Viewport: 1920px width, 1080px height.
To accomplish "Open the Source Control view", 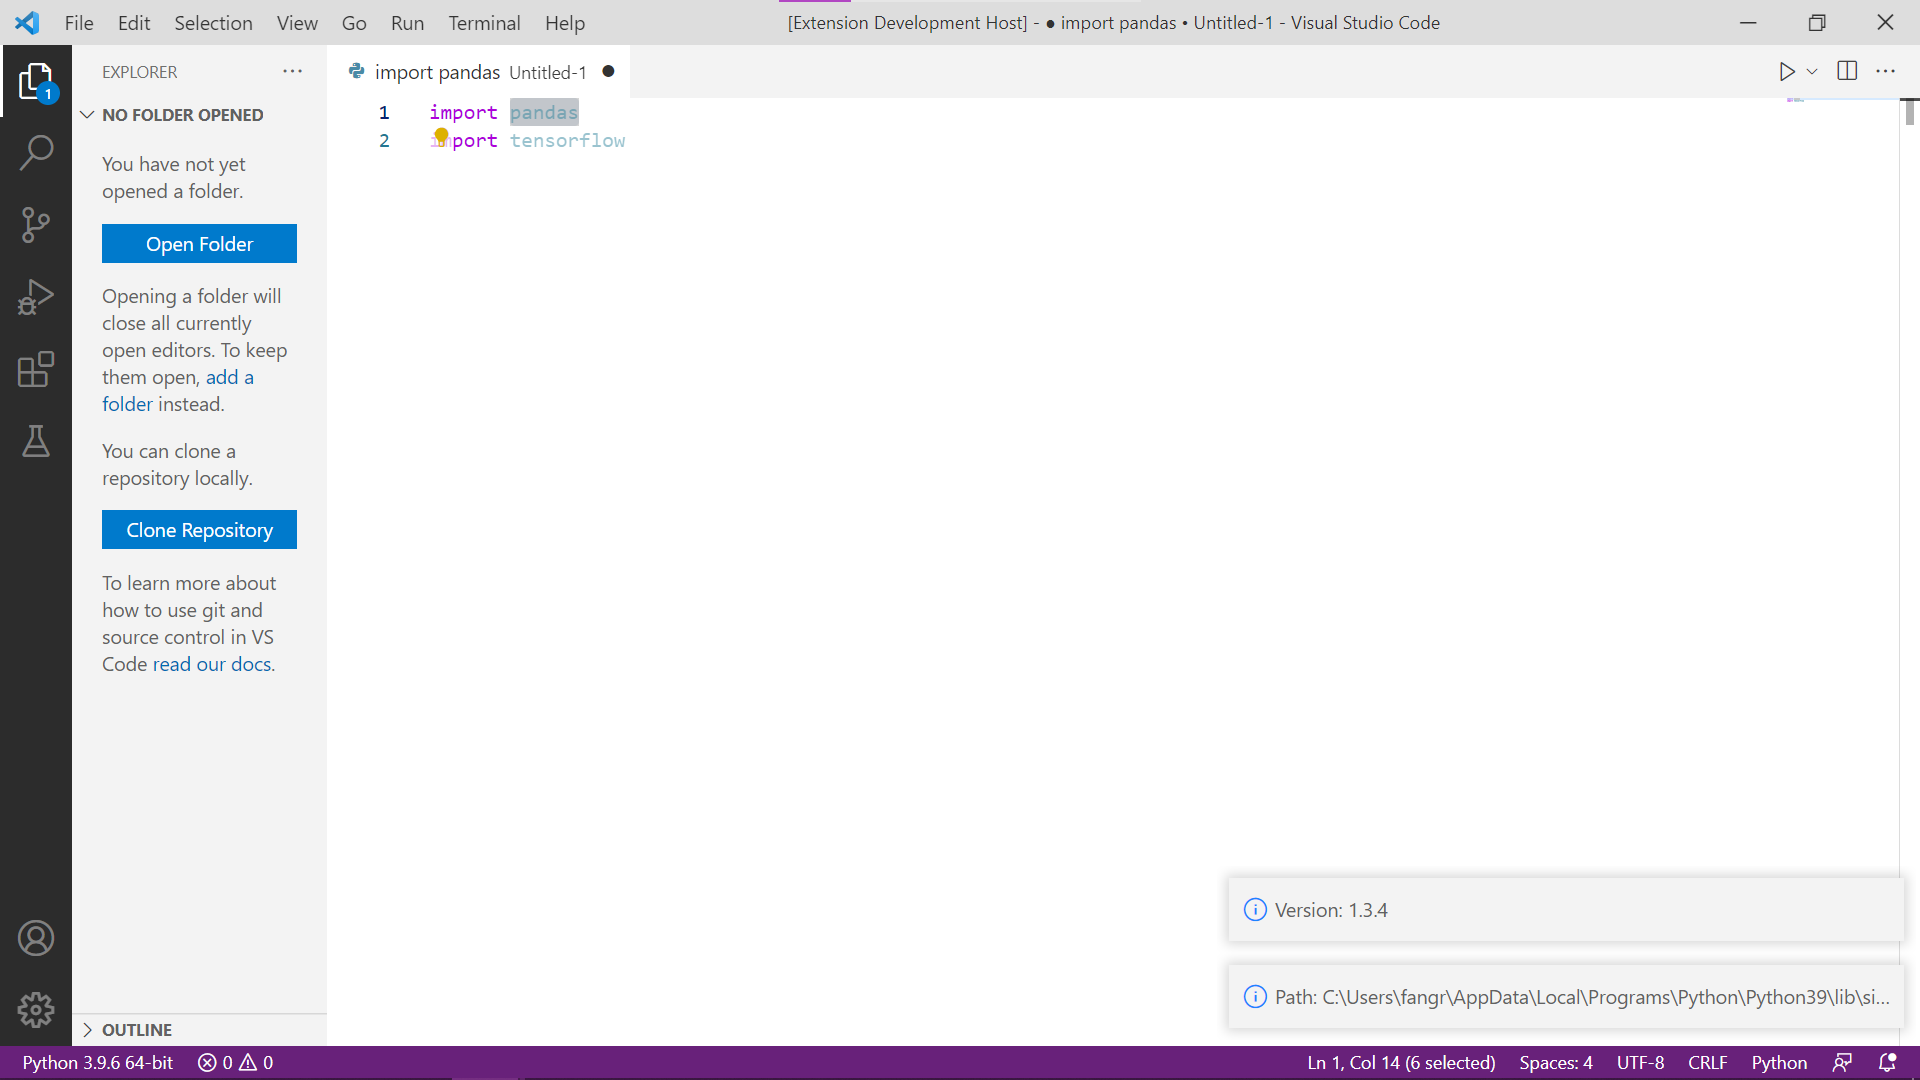I will 36,225.
